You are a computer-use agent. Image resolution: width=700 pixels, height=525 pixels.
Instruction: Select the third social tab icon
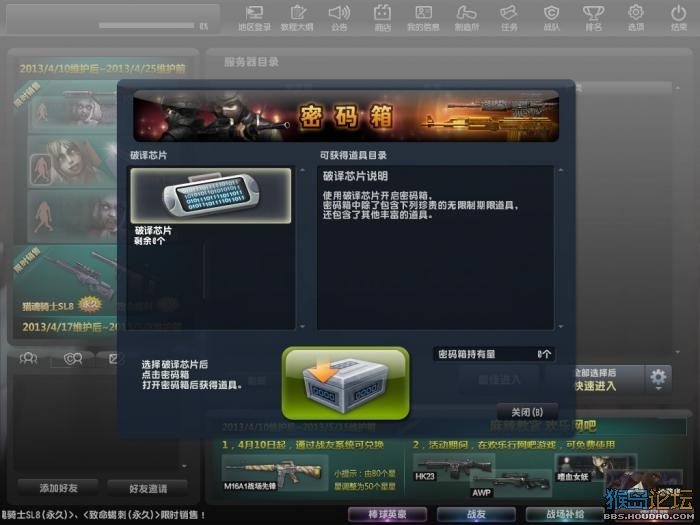pos(113,358)
